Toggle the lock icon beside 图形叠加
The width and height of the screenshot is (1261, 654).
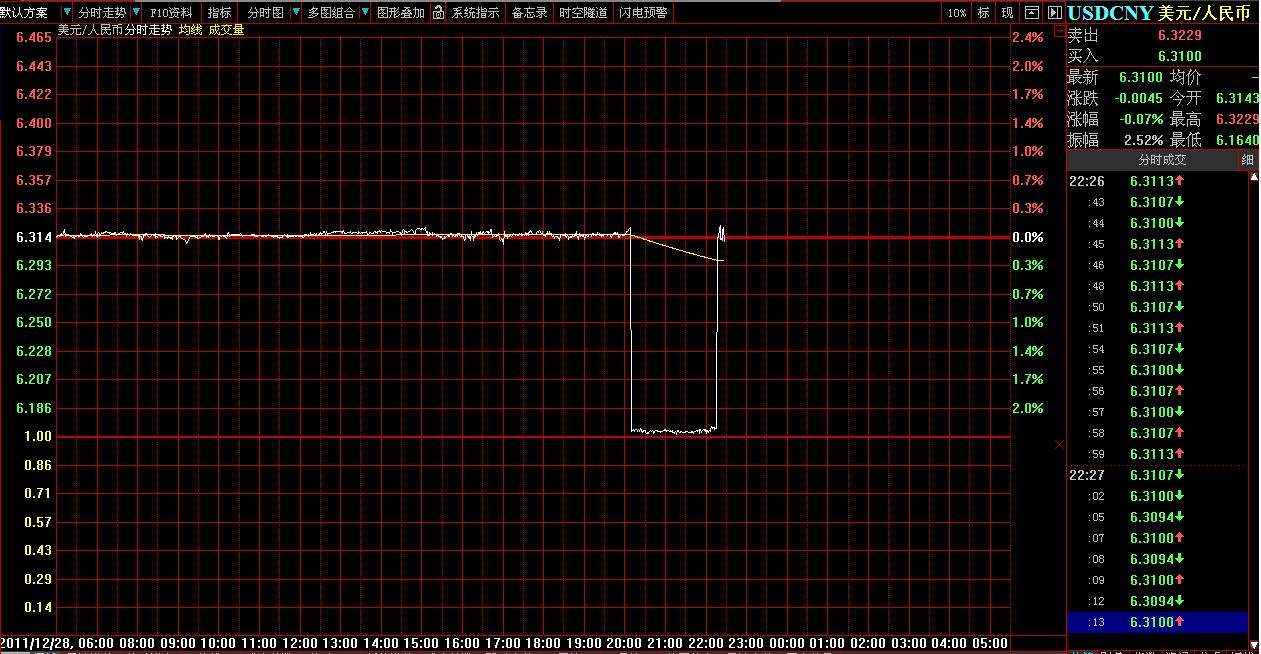[x=438, y=13]
